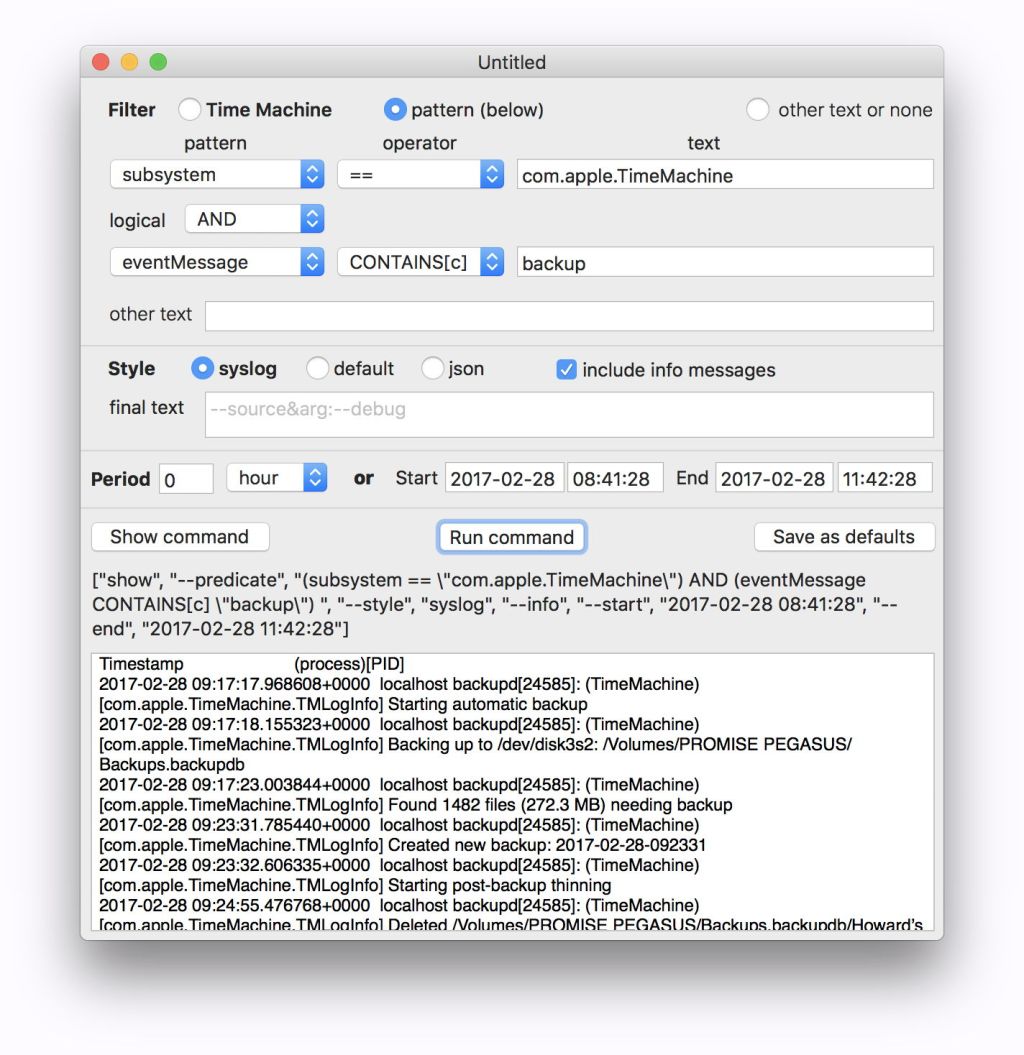Select the Time Machine filter radio button
The height and width of the screenshot is (1055, 1024).
190,110
